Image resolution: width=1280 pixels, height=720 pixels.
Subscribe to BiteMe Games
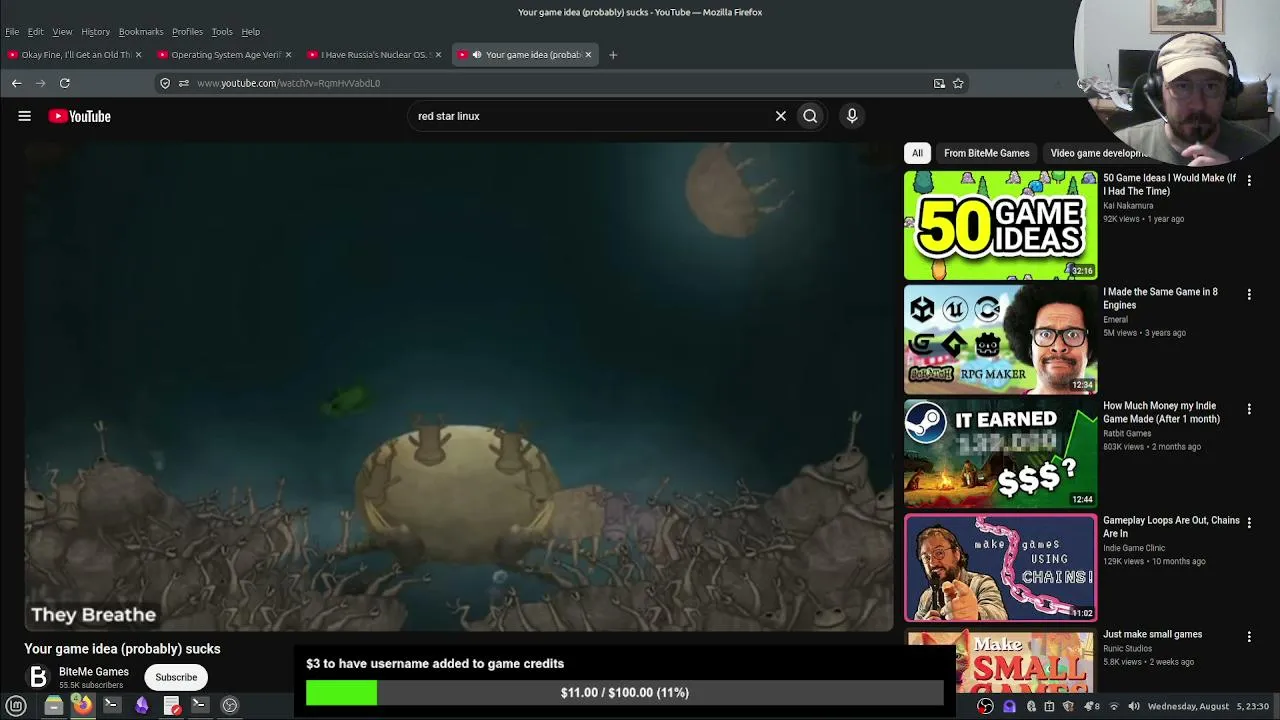coord(176,677)
